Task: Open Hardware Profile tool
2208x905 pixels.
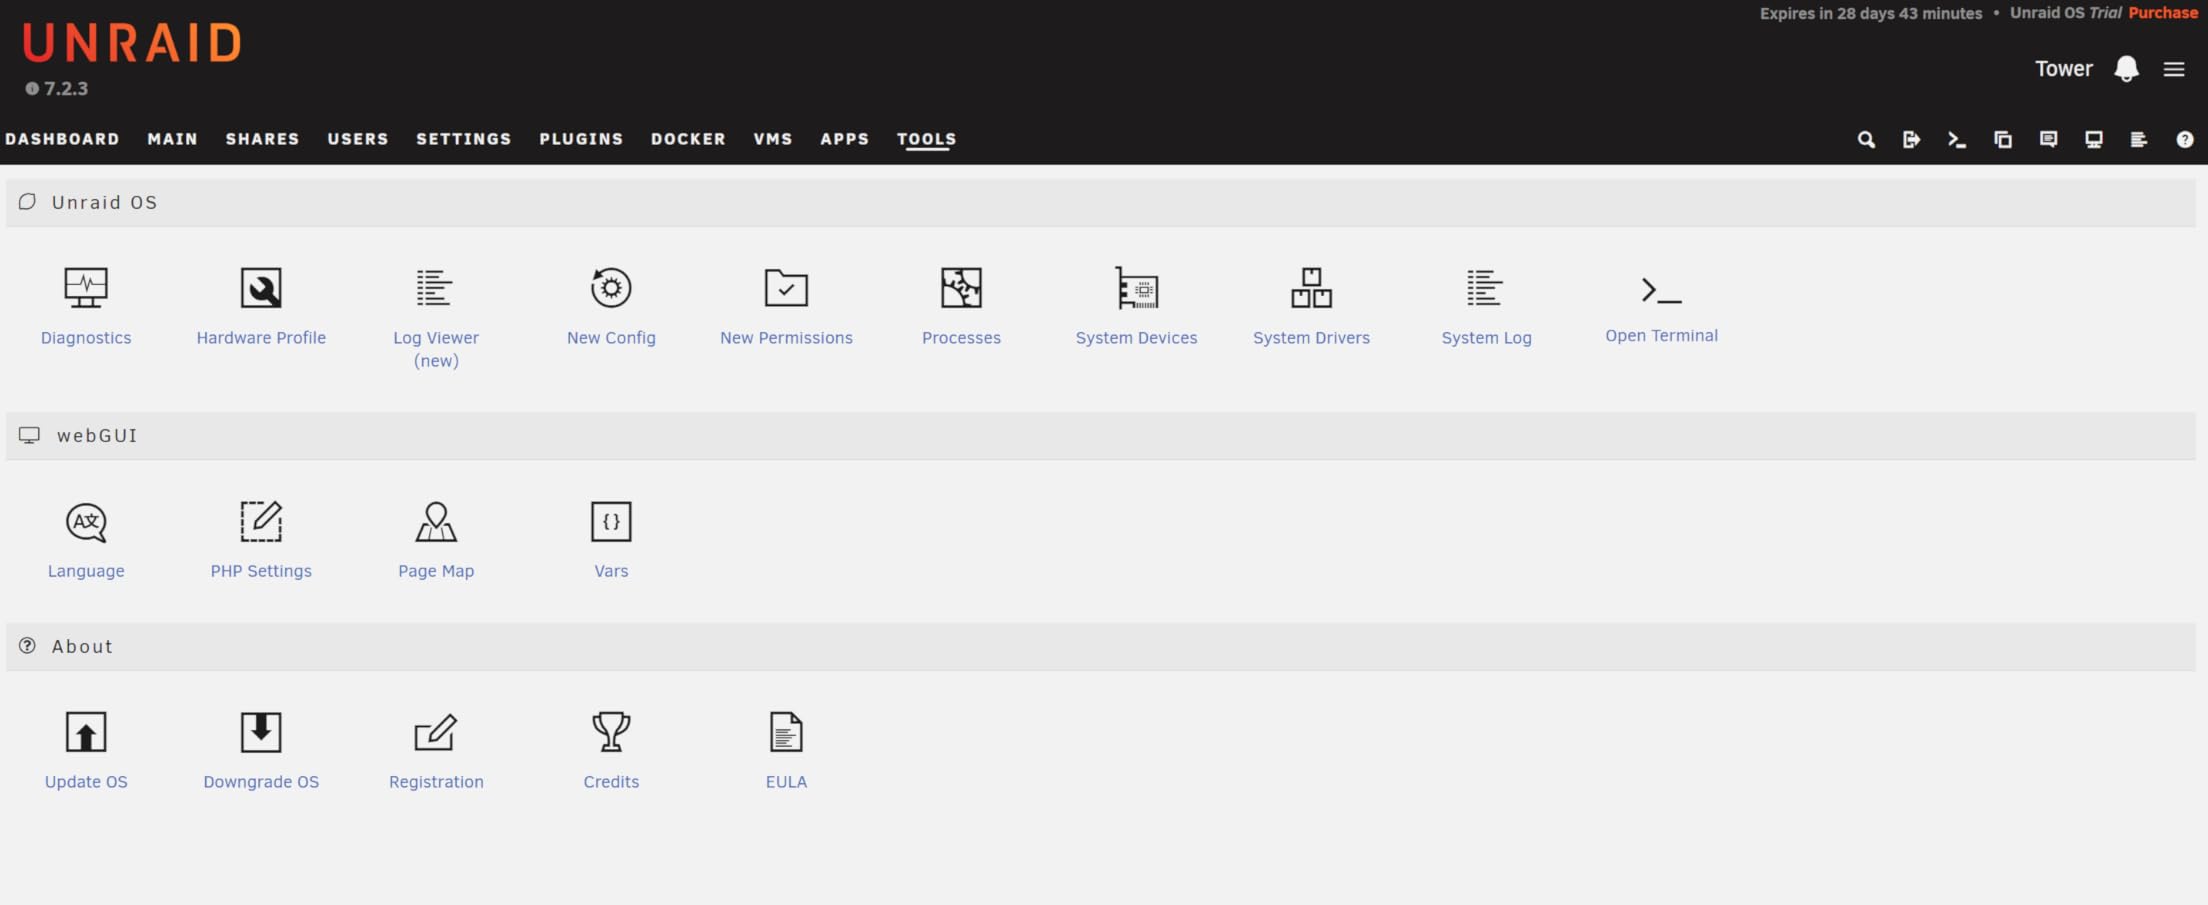Action: pyautogui.click(x=261, y=306)
